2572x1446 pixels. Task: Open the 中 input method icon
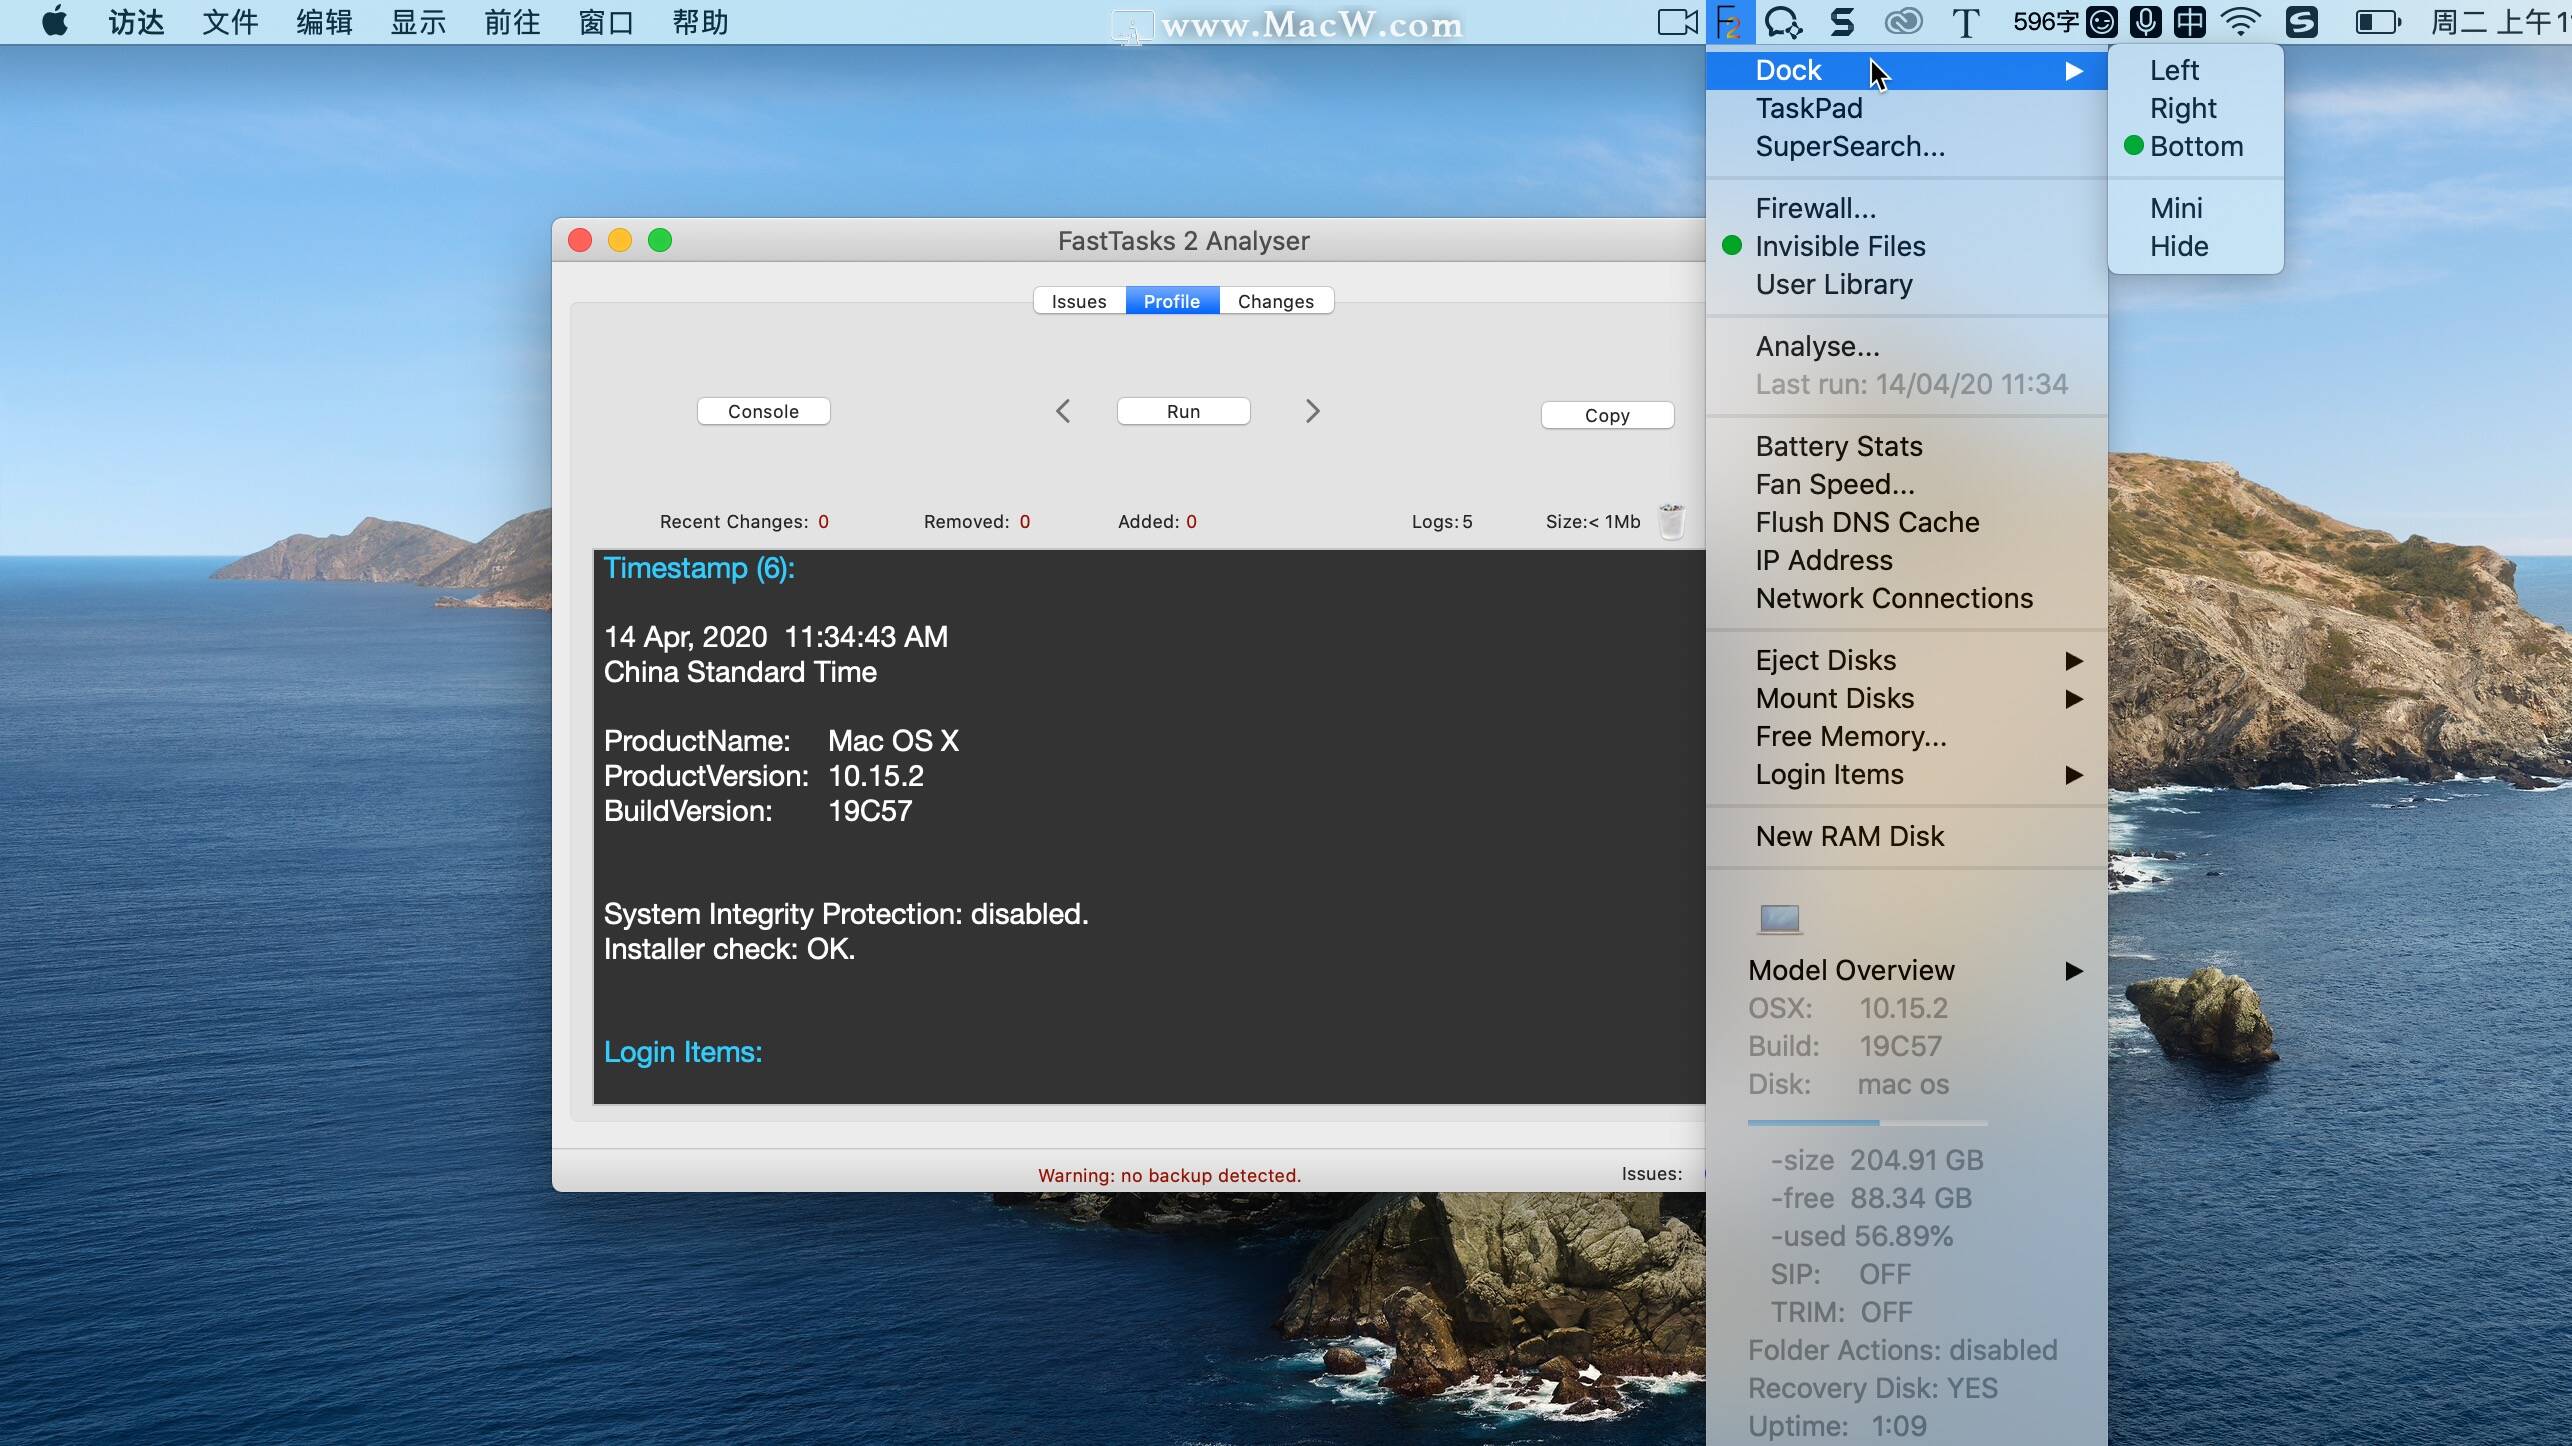(2189, 22)
